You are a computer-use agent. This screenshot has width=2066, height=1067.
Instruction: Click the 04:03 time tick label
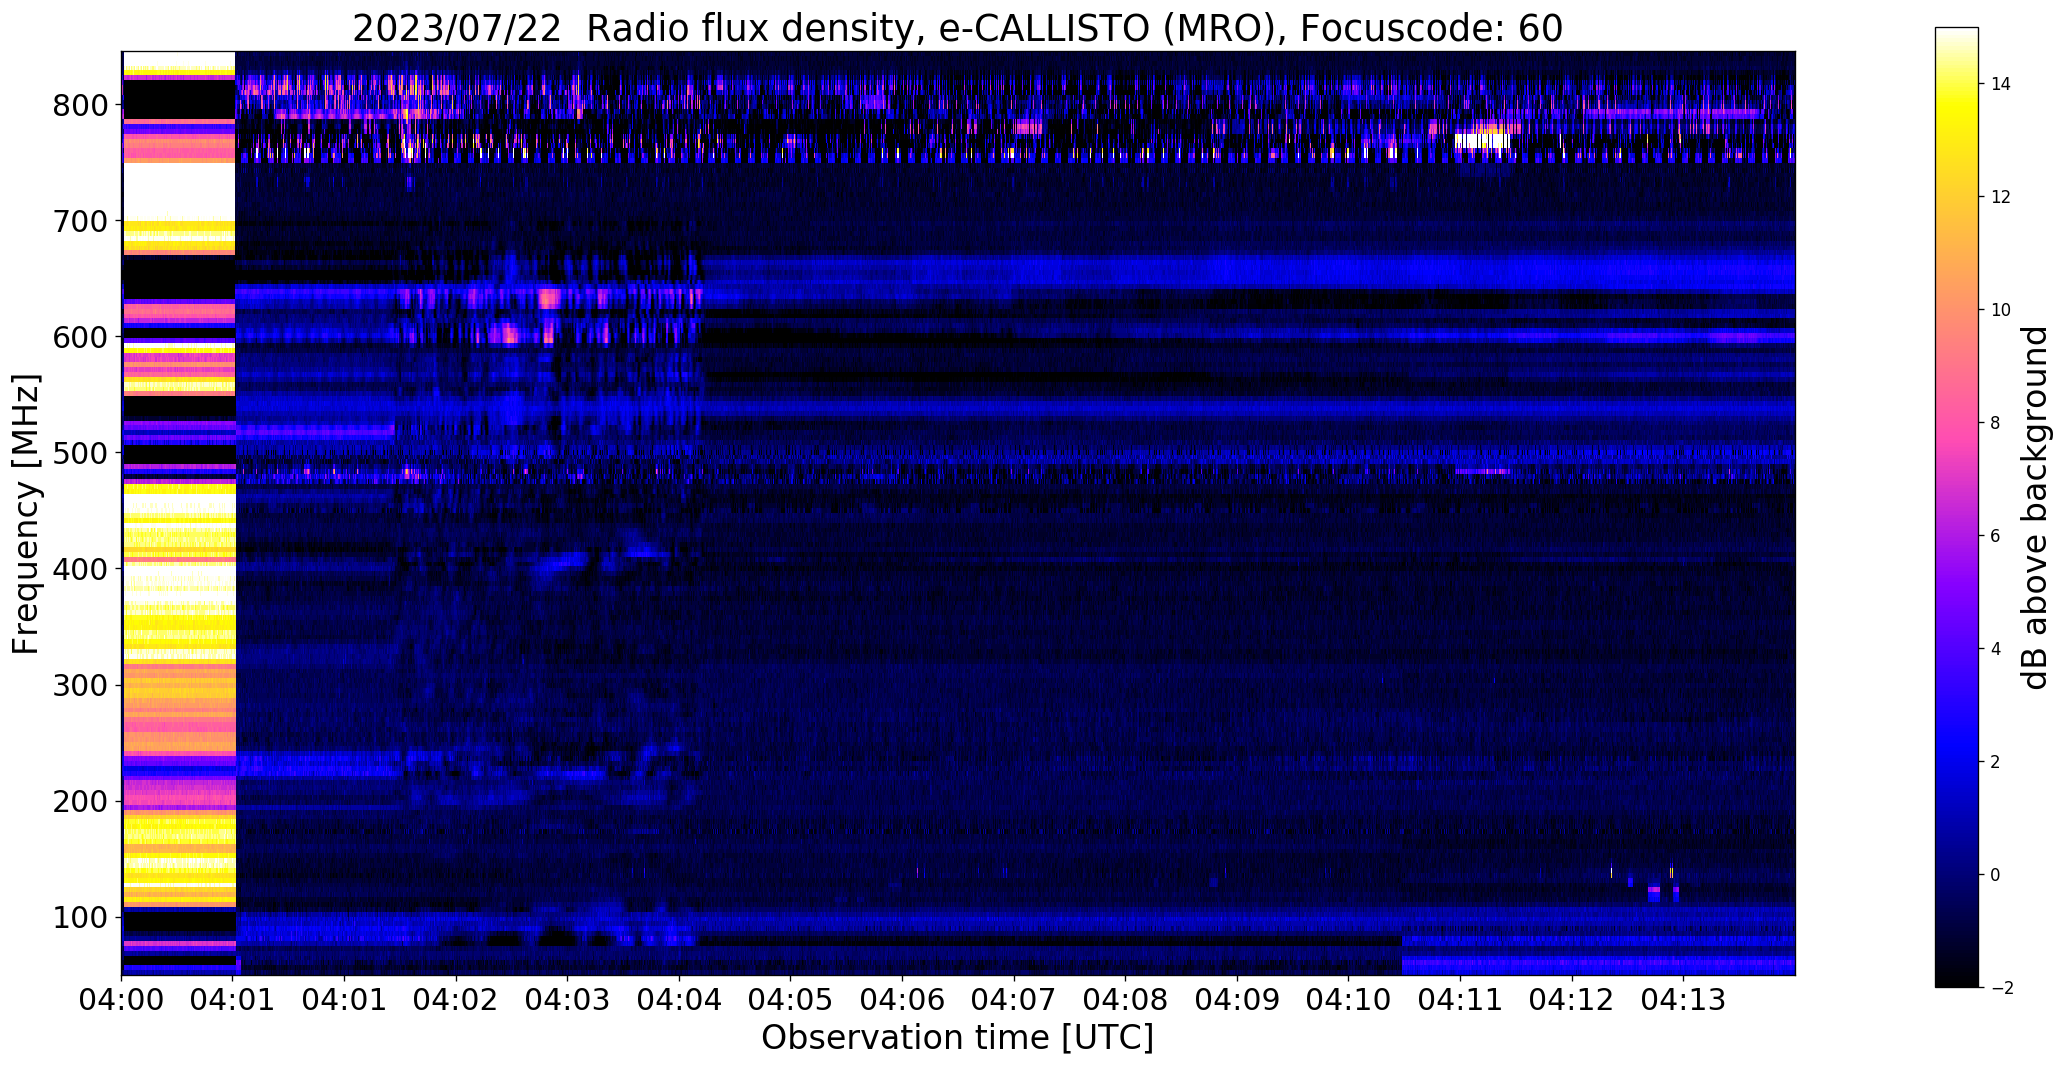pos(568,999)
